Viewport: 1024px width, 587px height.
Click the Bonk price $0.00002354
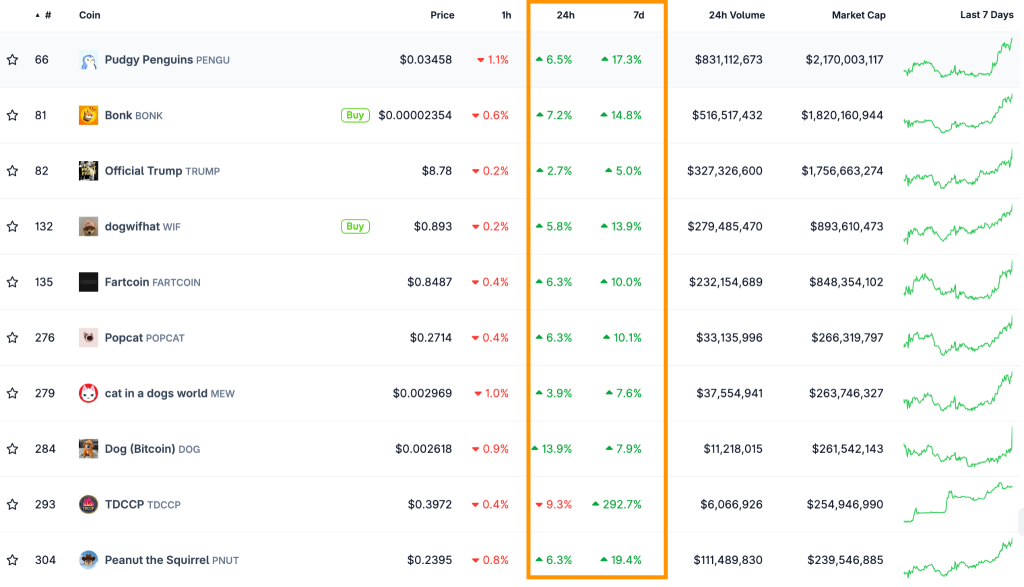click(x=415, y=116)
